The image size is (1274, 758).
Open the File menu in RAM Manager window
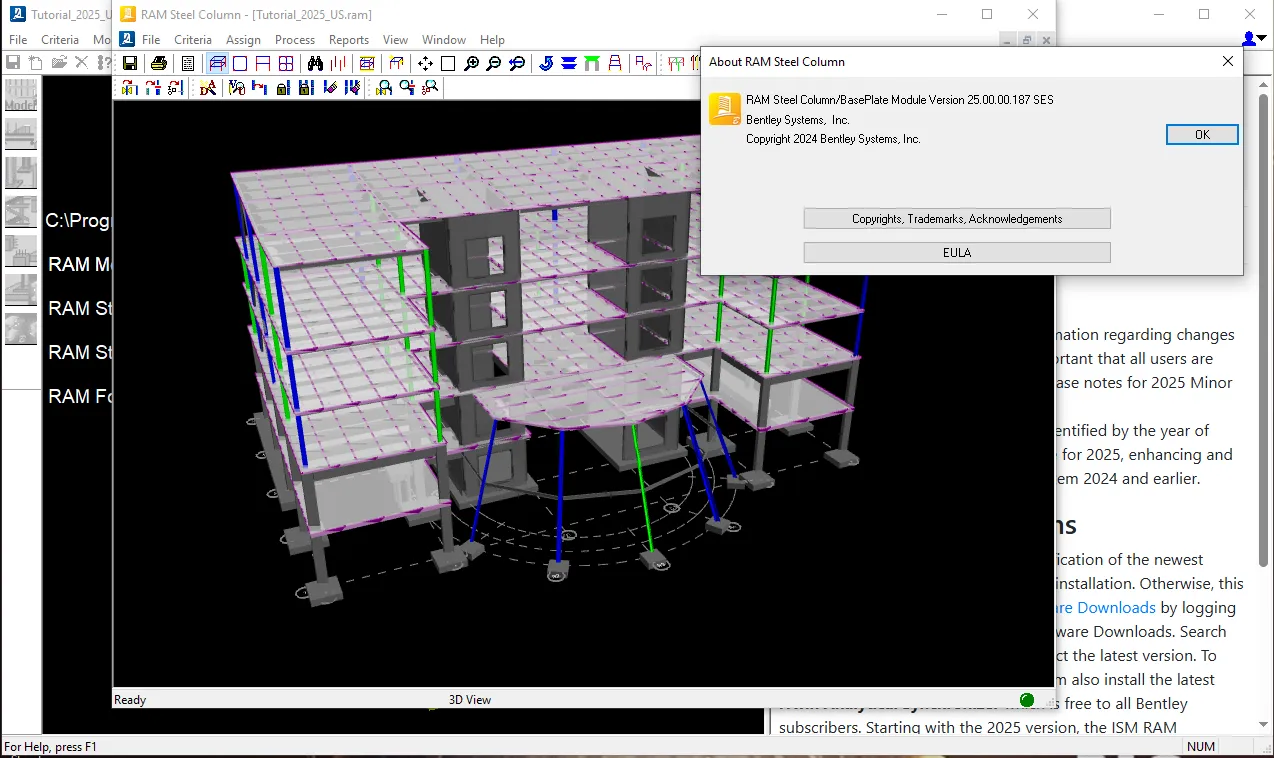click(17, 40)
